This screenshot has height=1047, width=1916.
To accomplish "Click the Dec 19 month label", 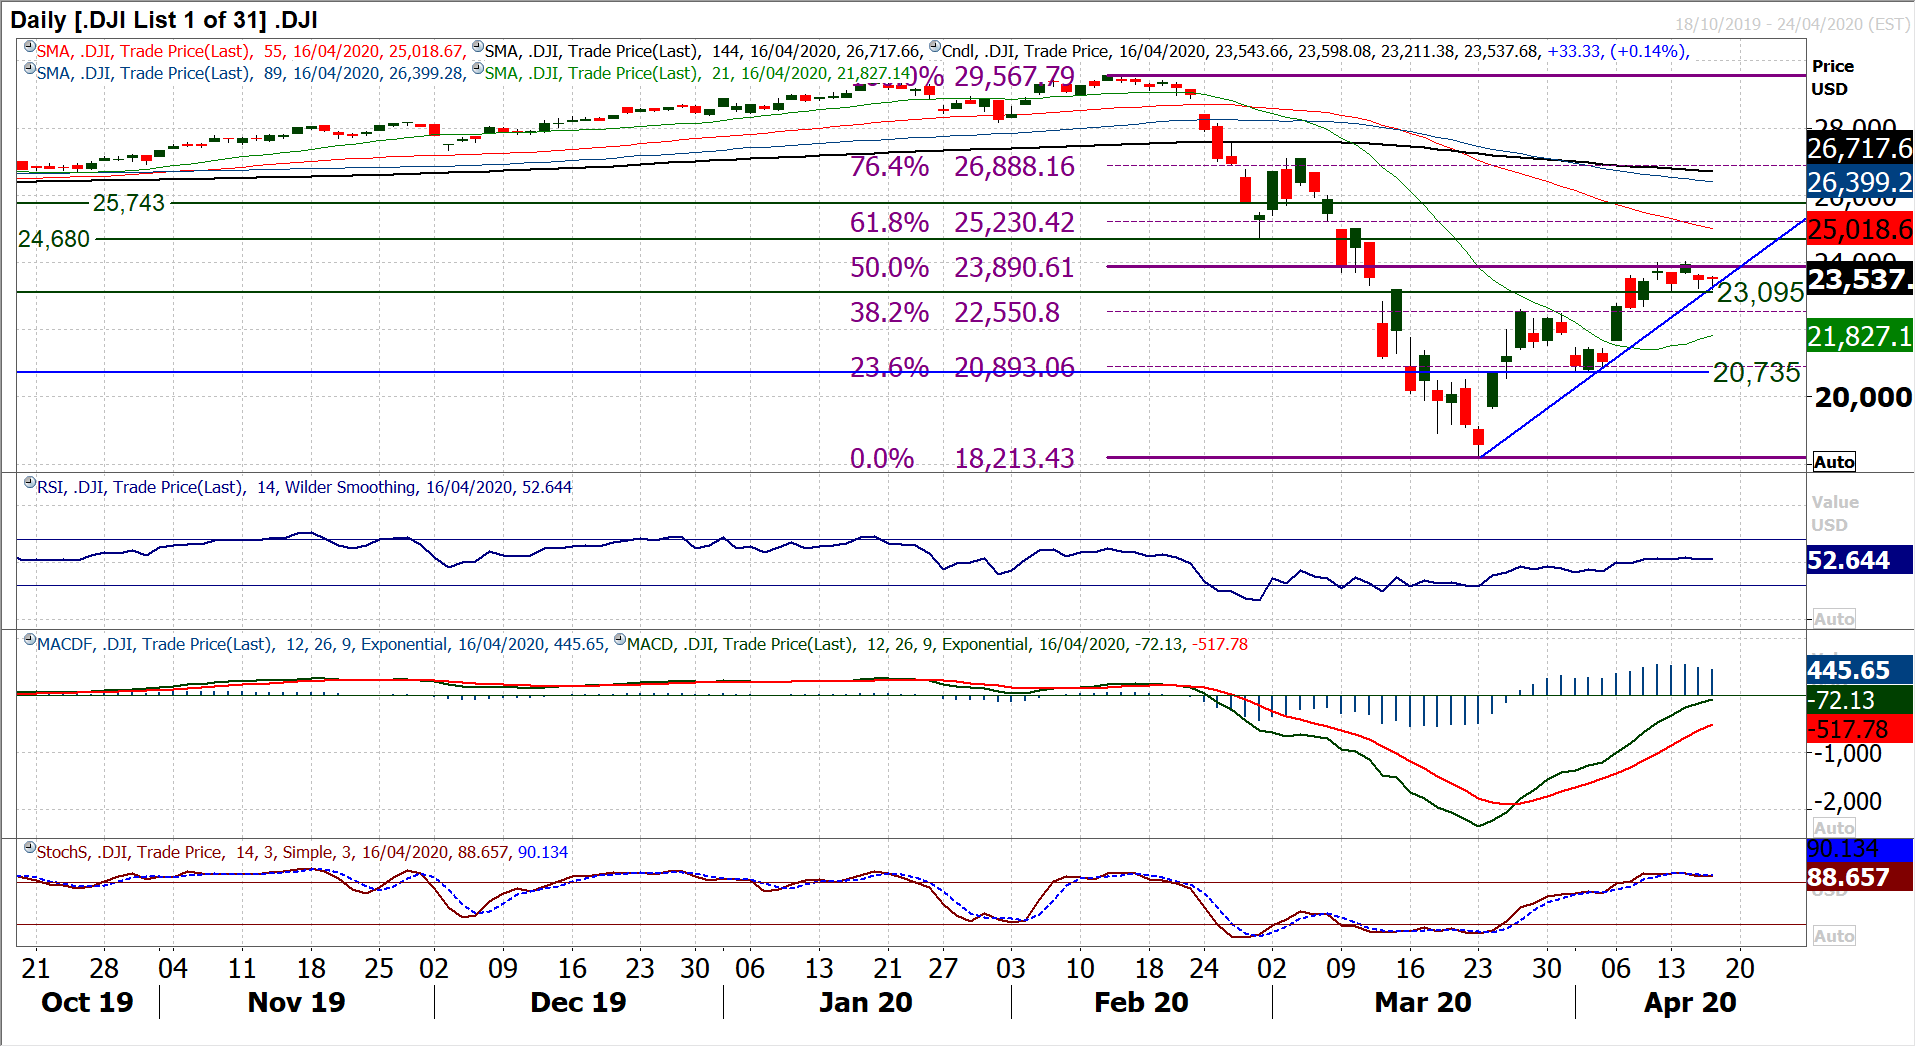I will pyautogui.click(x=578, y=1002).
